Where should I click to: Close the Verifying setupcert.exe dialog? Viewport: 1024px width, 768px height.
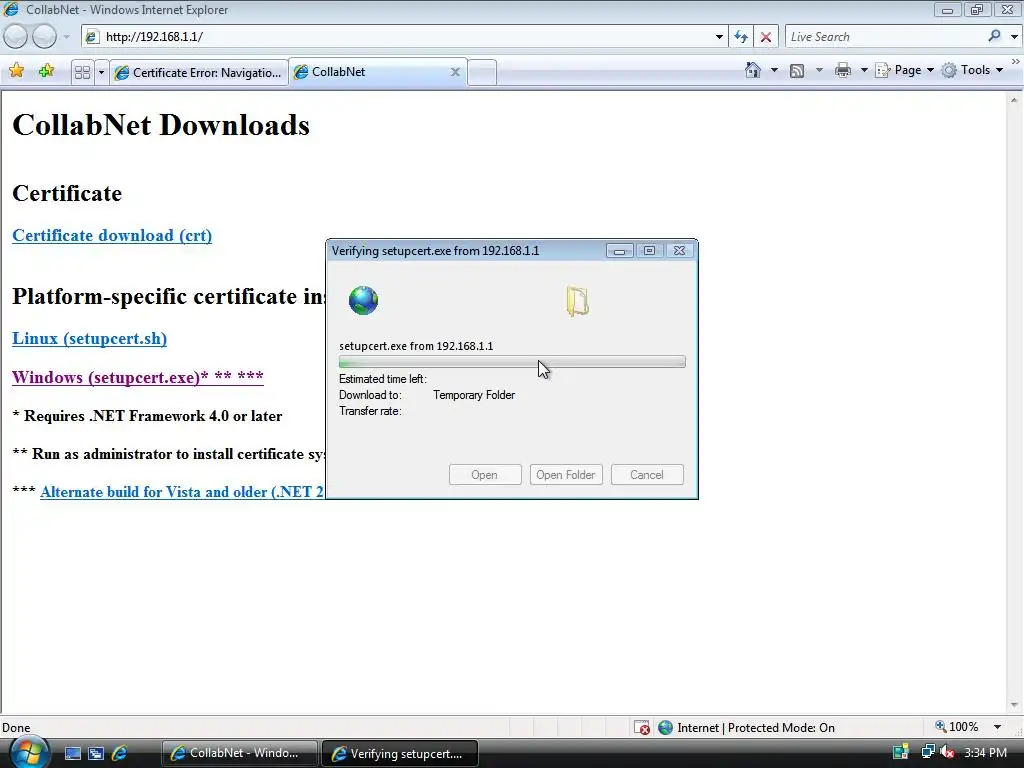679,251
